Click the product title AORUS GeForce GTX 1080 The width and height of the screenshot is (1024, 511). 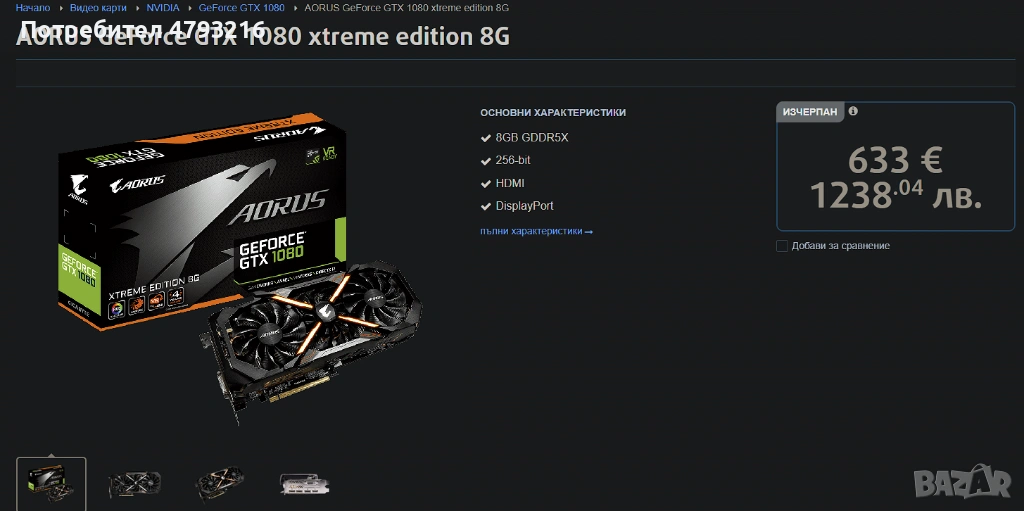[263, 37]
